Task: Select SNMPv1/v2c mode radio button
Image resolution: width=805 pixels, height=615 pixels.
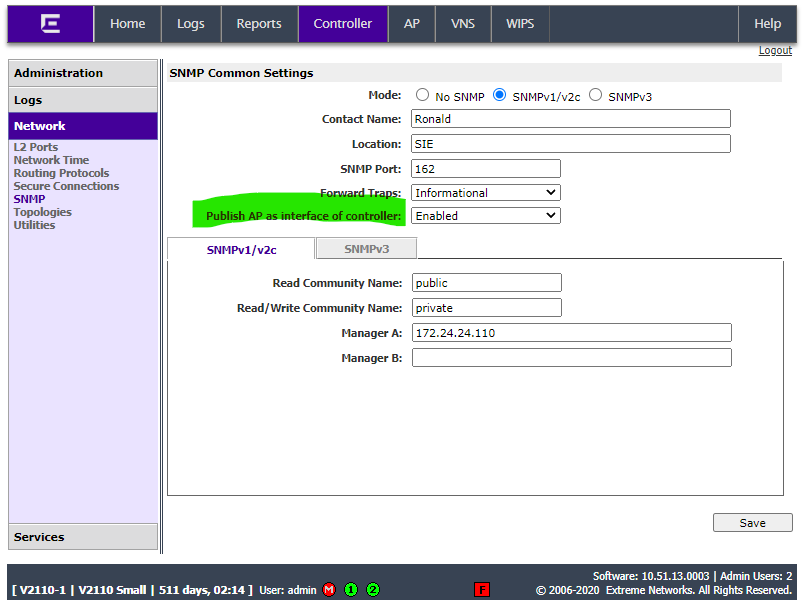Action: [499, 96]
